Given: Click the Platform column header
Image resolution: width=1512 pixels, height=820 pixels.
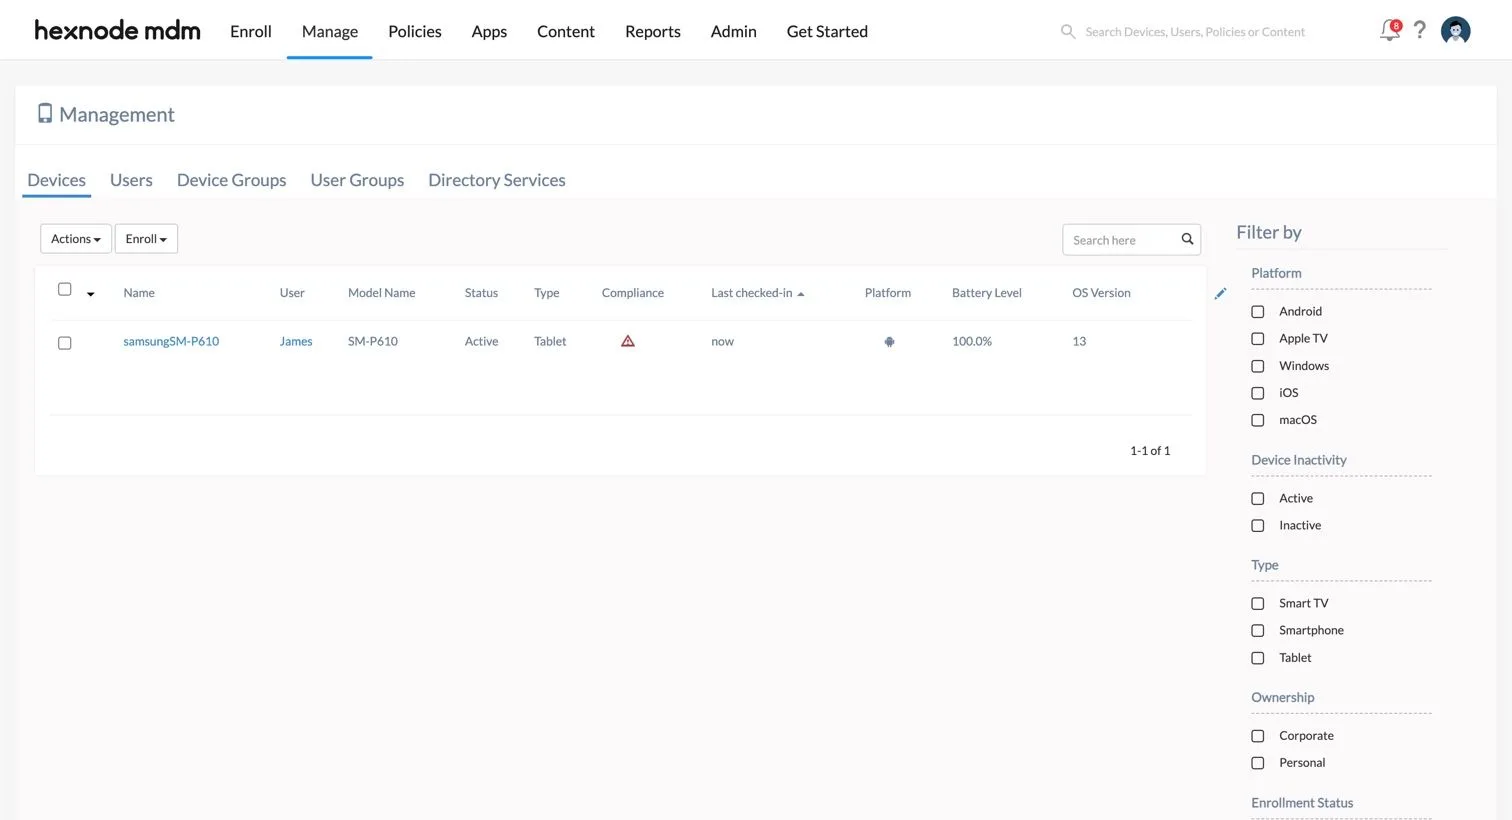Looking at the screenshot, I should tap(888, 293).
